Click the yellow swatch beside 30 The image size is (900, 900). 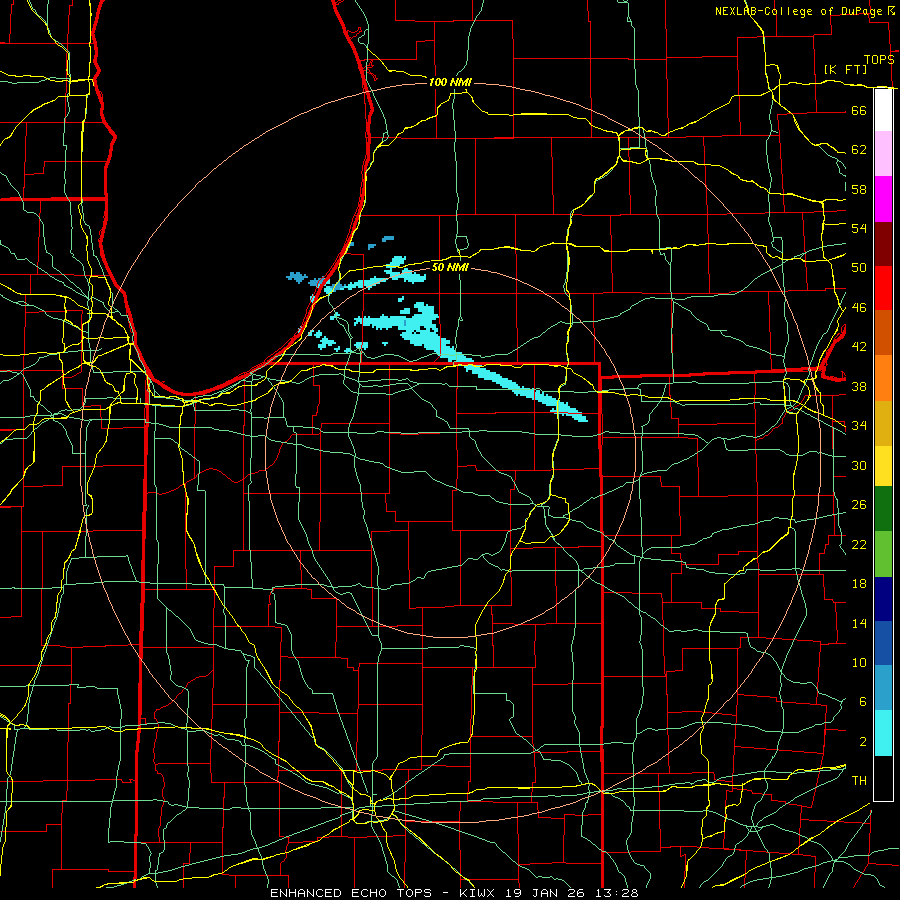coord(883,465)
